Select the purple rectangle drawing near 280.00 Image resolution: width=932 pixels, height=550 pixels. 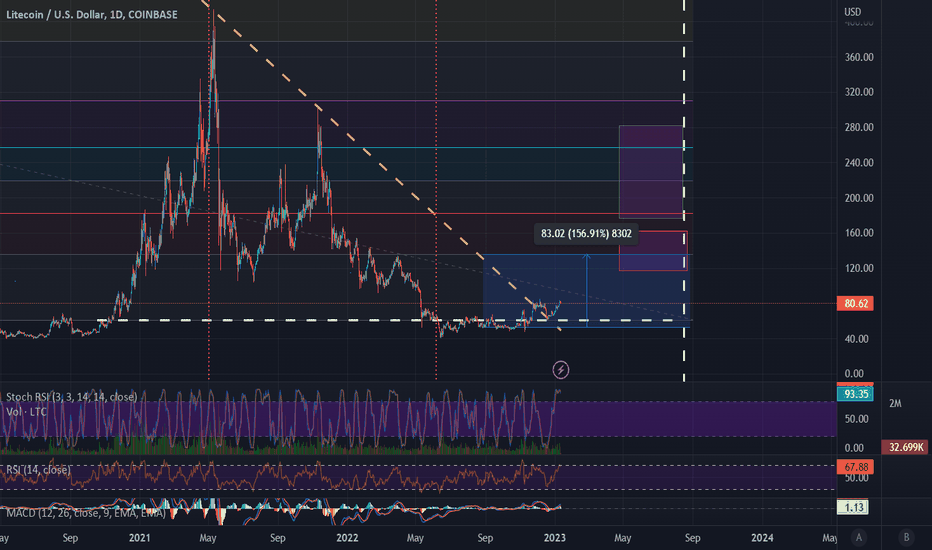(x=651, y=172)
